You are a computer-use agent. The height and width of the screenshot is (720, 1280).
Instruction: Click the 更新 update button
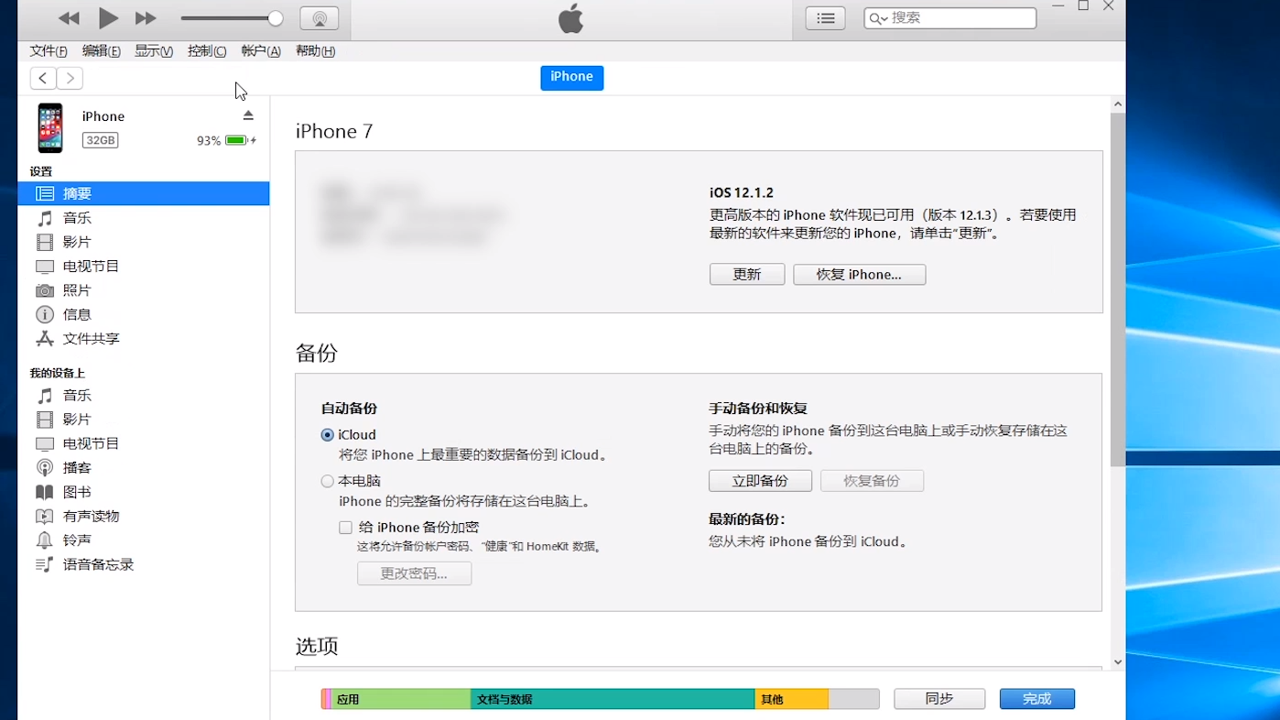tap(747, 274)
